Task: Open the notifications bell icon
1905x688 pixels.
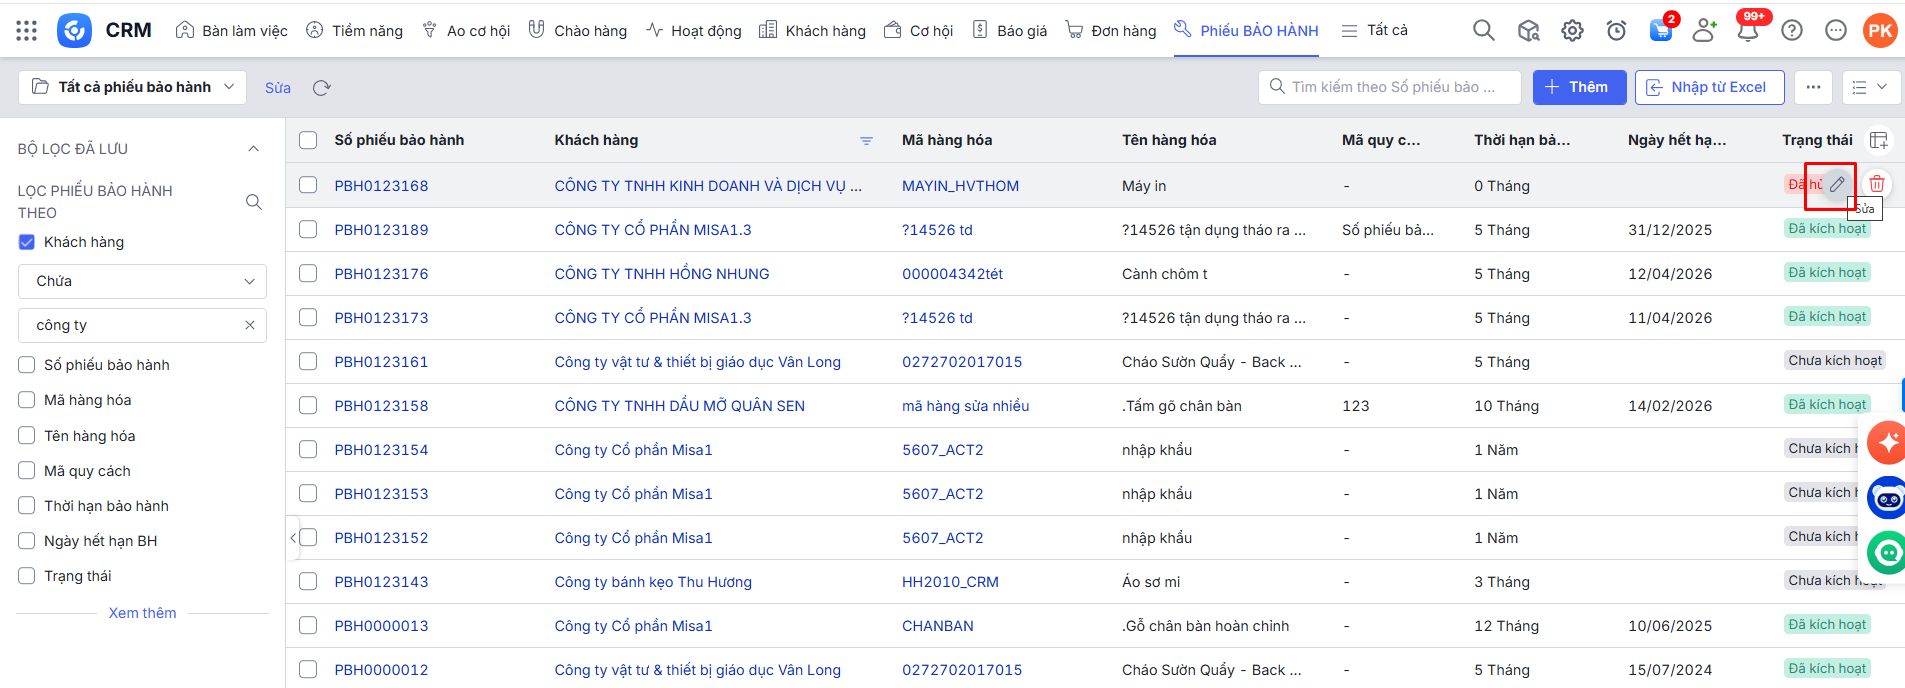Action: tap(1748, 31)
